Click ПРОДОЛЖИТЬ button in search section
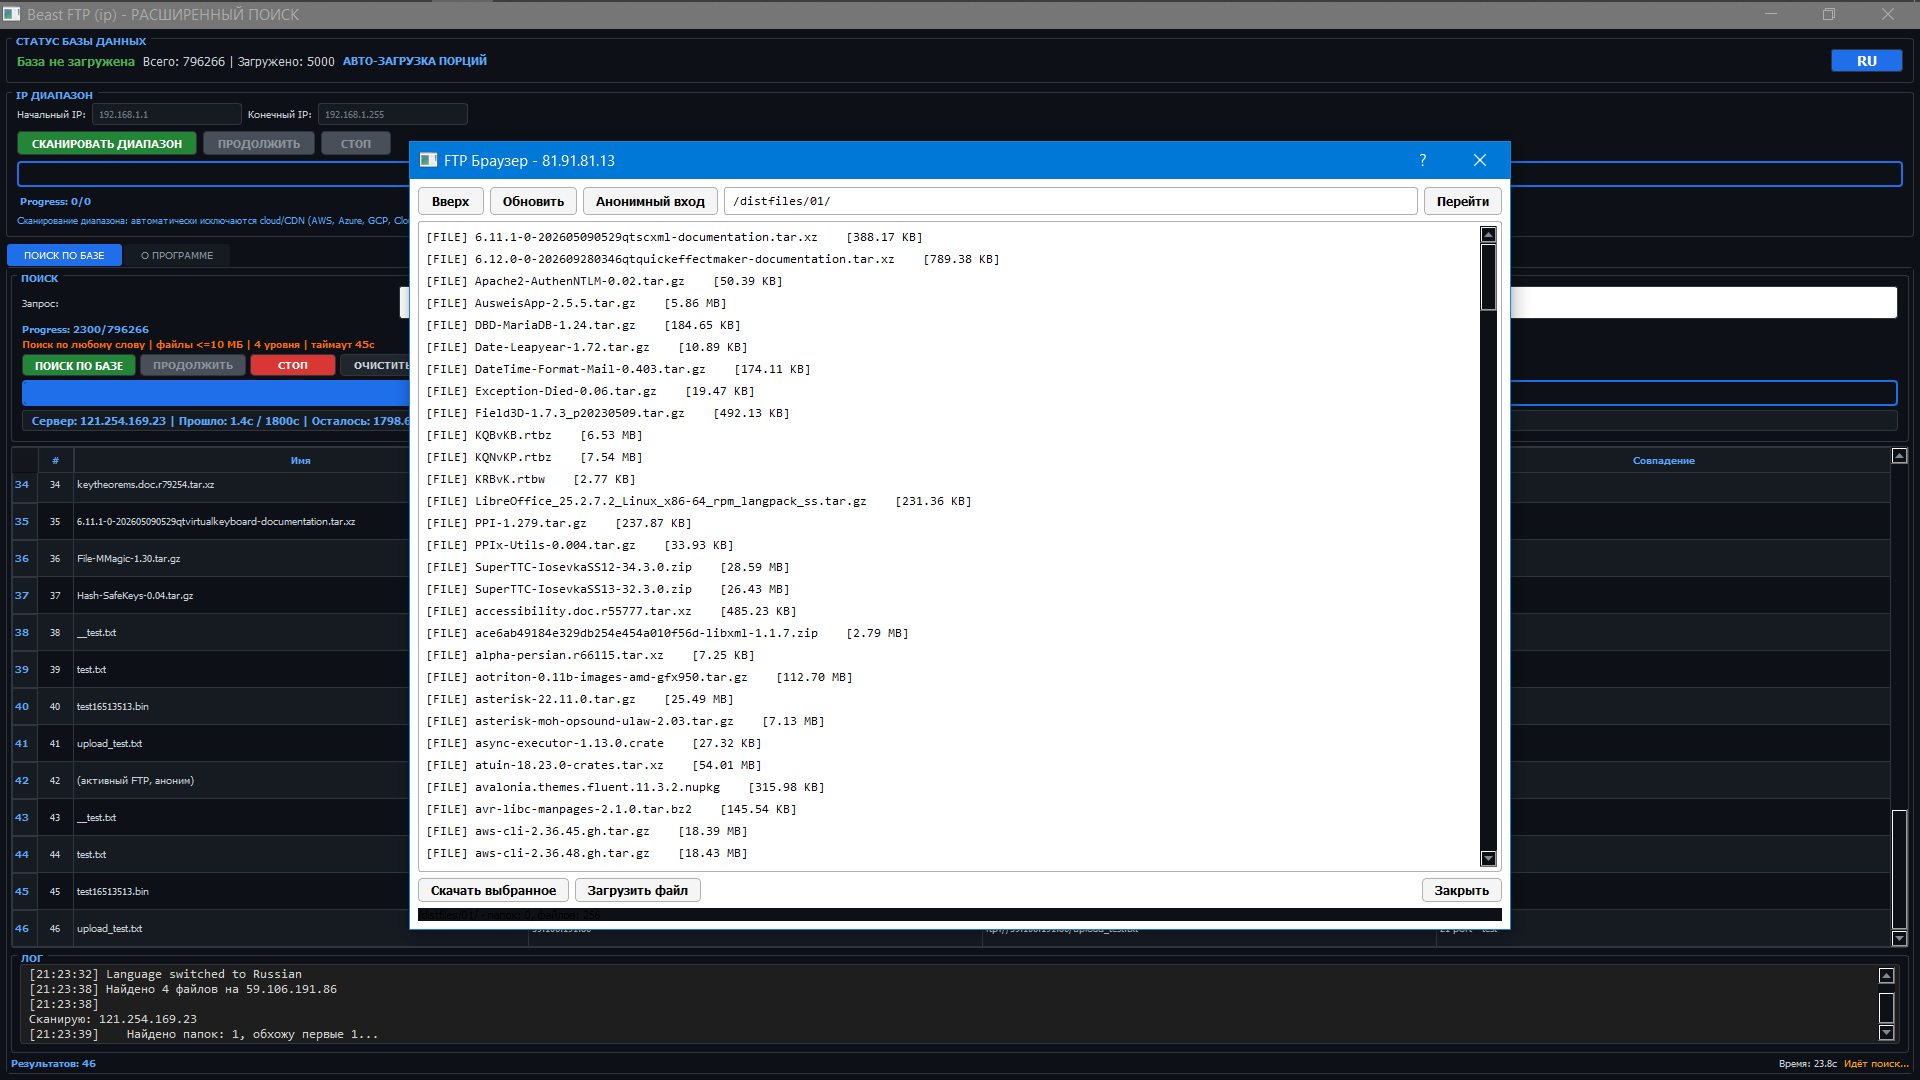Viewport: 1920px width, 1080px height. tap(193, 365)
